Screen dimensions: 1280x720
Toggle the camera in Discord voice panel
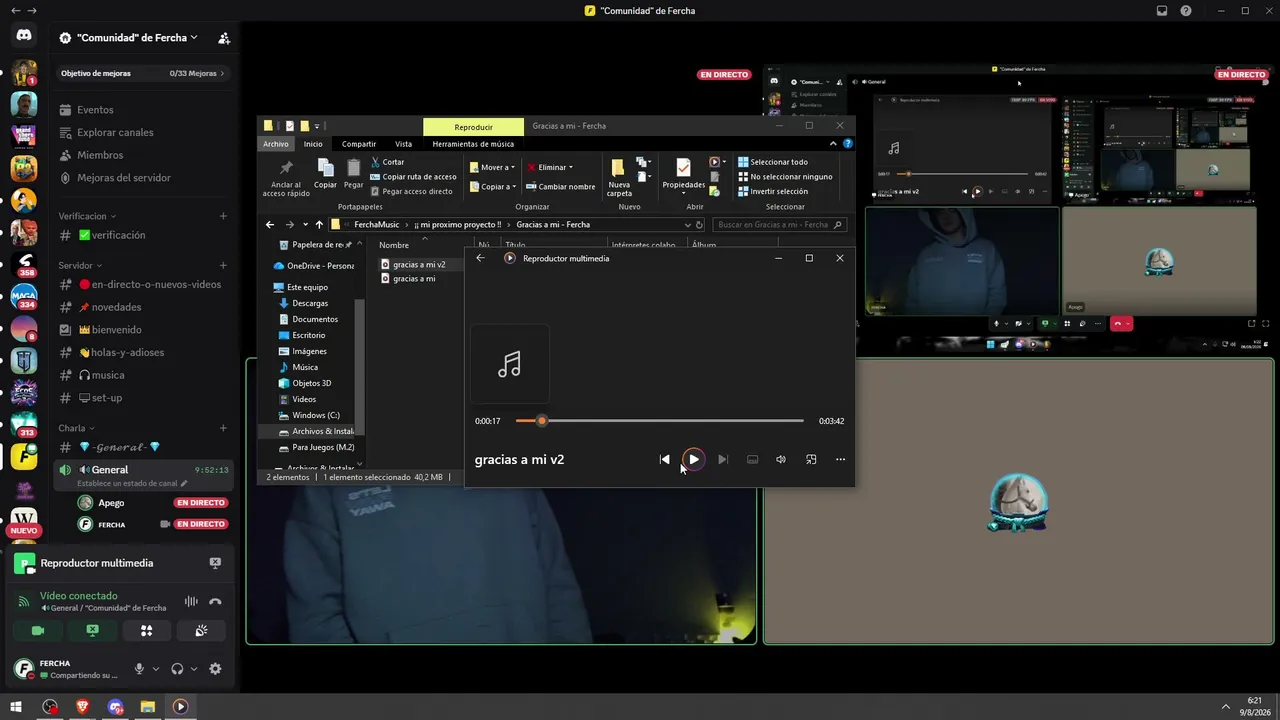pyautogui.click(x=38, y=630)
